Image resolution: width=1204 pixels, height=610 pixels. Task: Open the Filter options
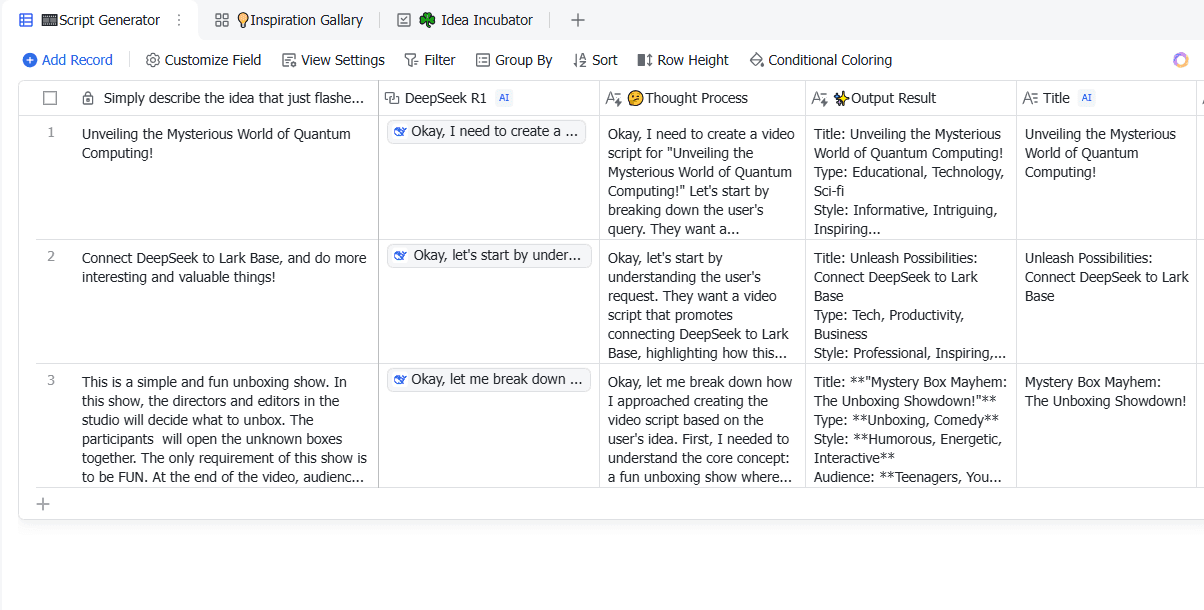coord(429,60)
